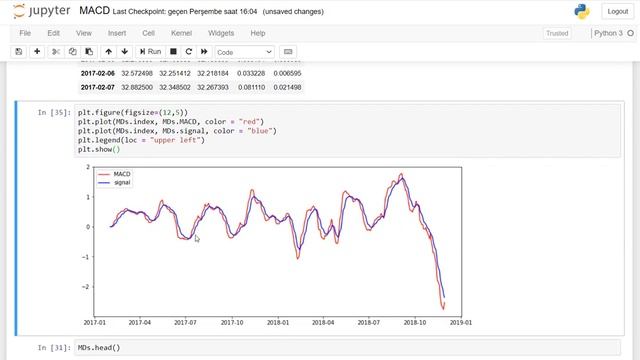Open the View menu

pyautogui.click(x=84, y=33)
